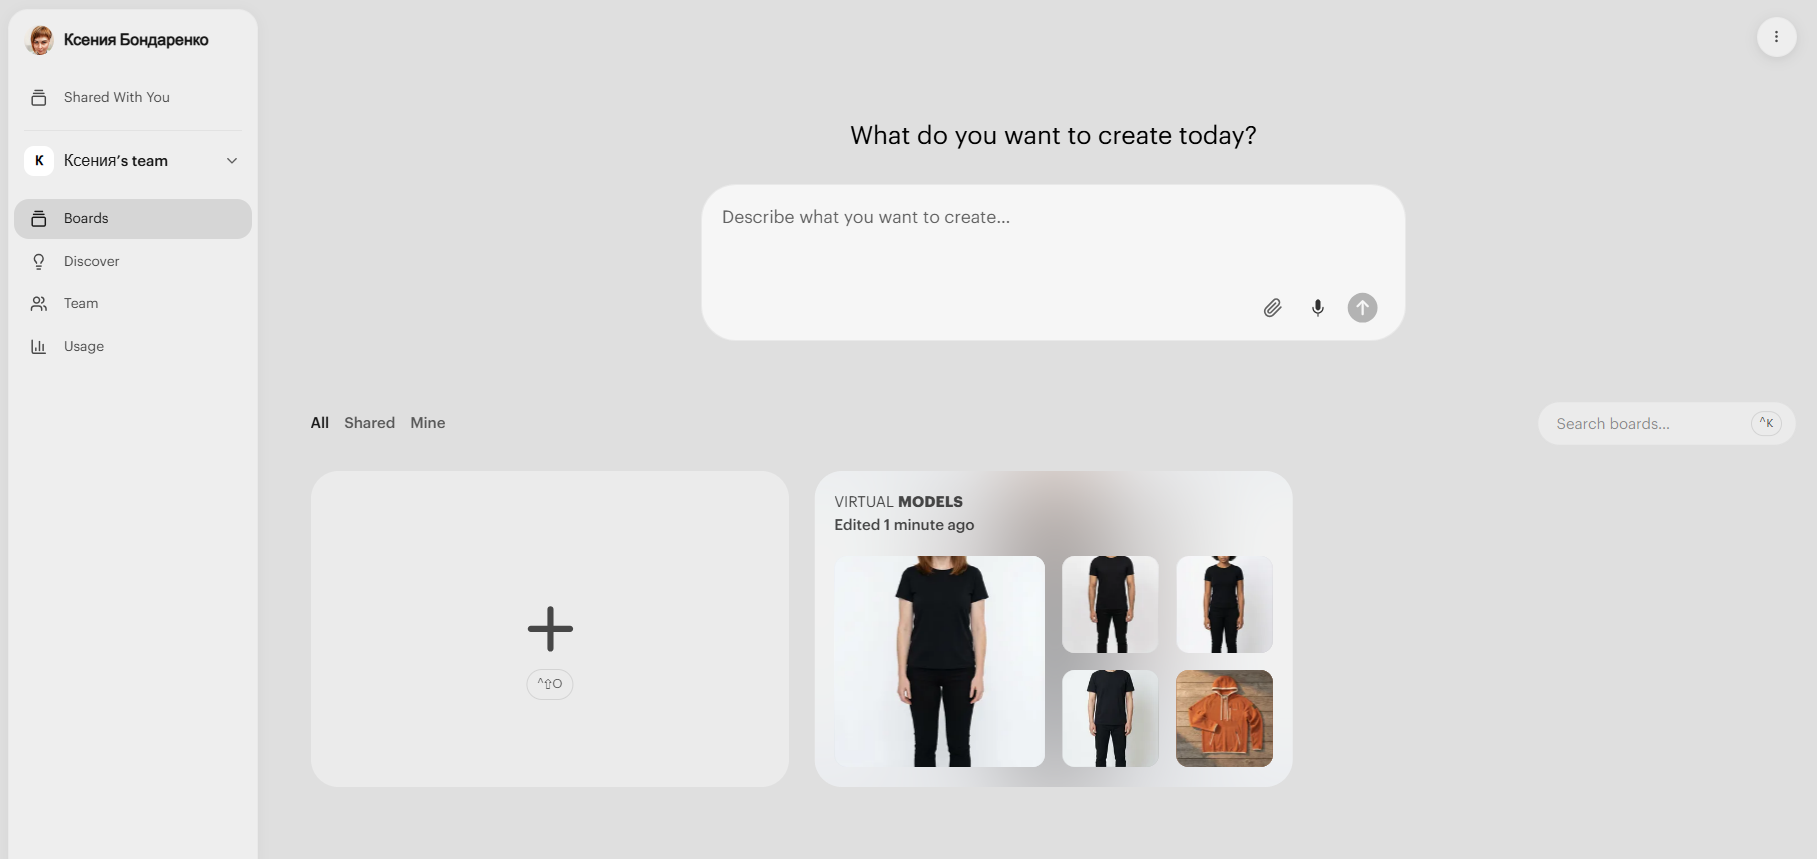Open the Ксения Бондаренко profile avatar
The width and height of the screenshot is (1817, 859).
(x=40, y=40)
